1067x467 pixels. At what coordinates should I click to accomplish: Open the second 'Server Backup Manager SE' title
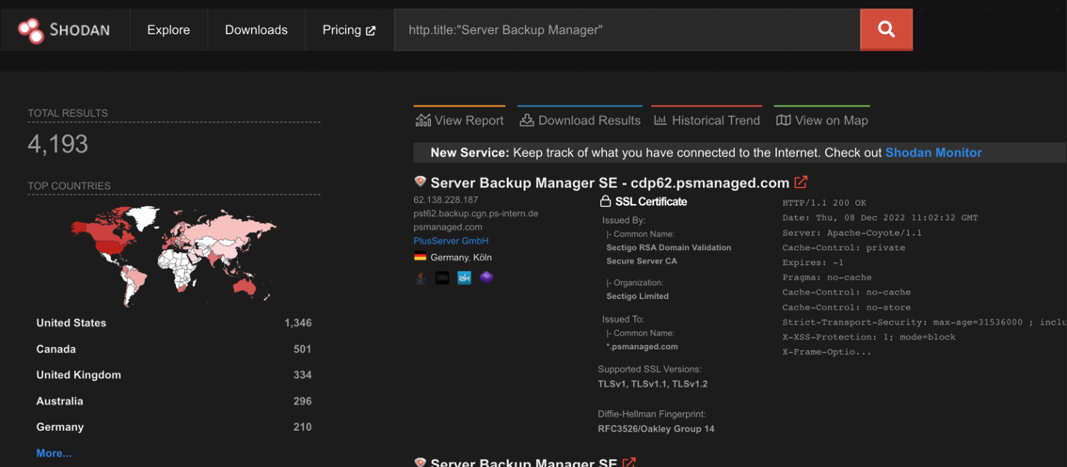point(524,463)
